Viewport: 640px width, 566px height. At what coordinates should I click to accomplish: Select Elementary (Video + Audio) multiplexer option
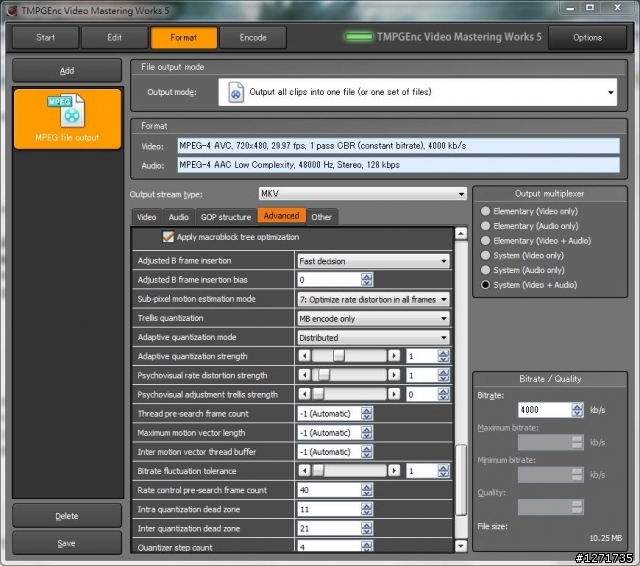point(485,240)
